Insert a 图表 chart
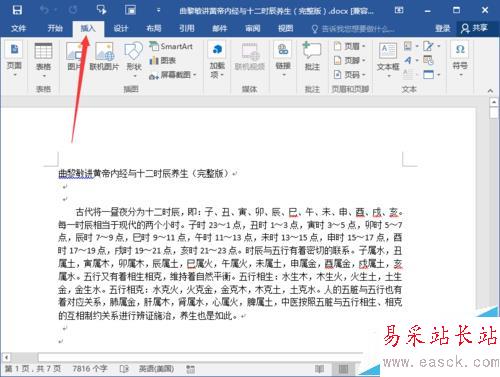 click(x=163, y=60)
